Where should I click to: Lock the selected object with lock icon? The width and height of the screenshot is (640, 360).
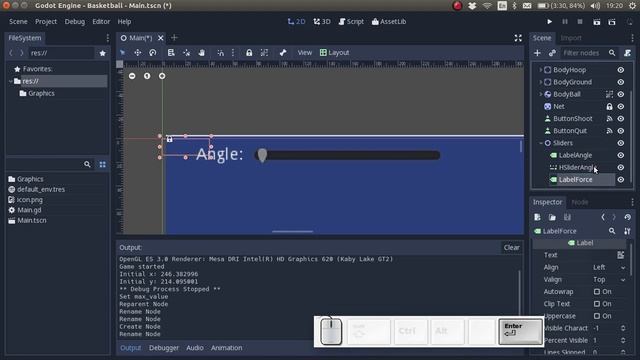(249, 53)
